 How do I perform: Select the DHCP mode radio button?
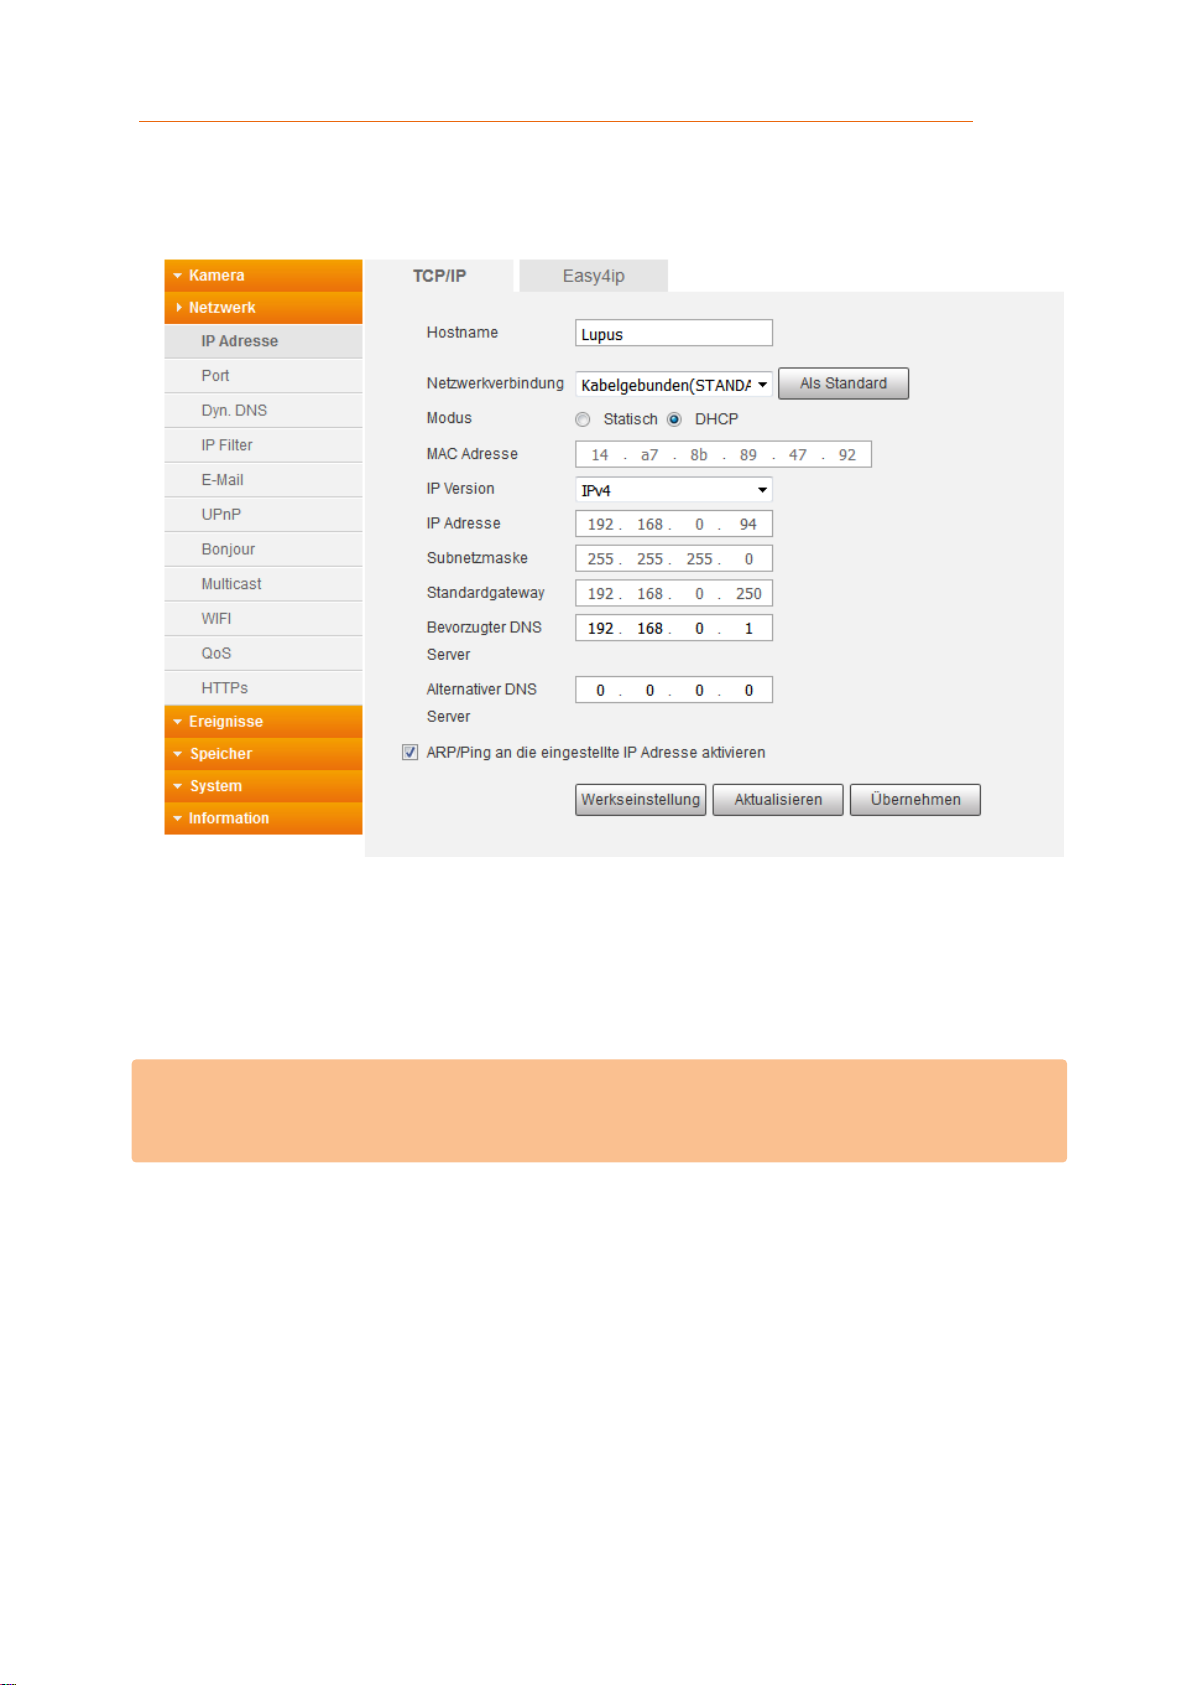click(x=675, y=420)
